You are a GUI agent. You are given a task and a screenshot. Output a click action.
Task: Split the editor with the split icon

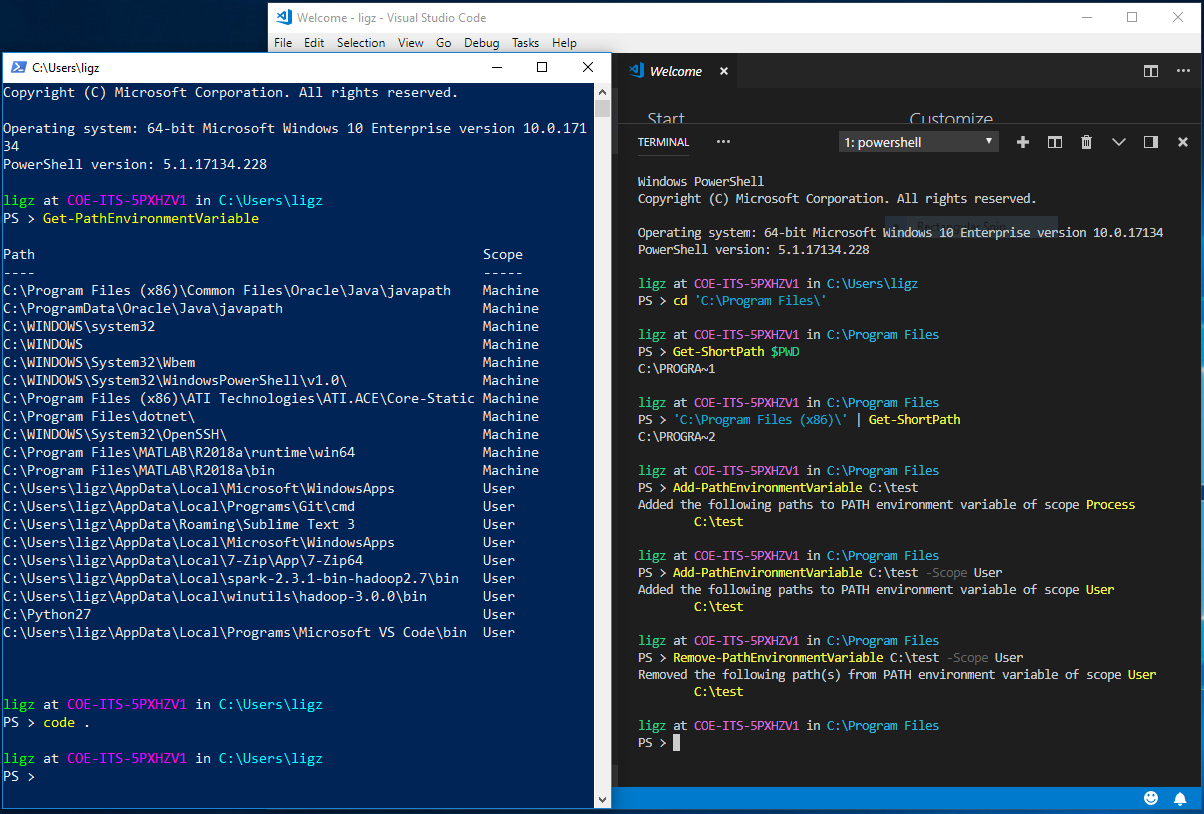coord(1151,71)
